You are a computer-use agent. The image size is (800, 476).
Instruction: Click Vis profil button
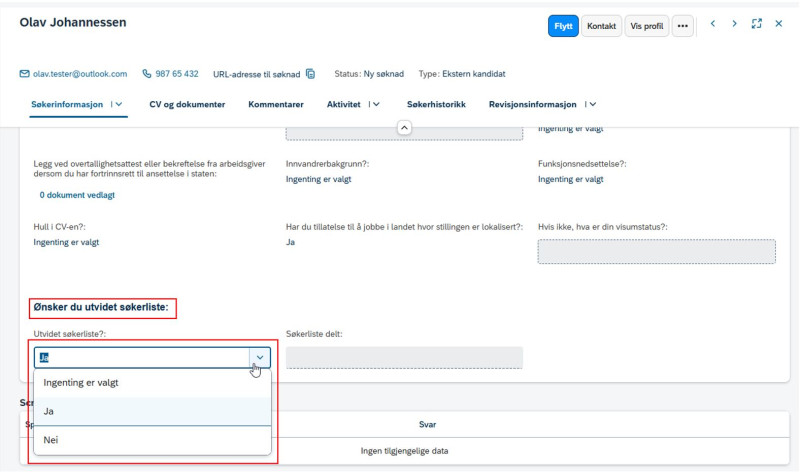pos(646,26)
